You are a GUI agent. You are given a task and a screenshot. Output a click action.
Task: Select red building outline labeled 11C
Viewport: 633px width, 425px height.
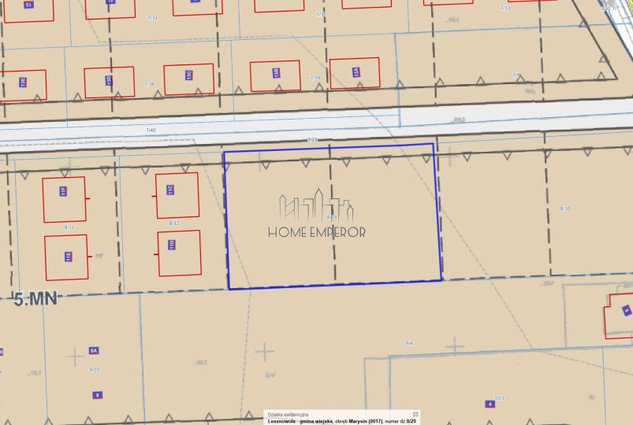click(177, 196)
